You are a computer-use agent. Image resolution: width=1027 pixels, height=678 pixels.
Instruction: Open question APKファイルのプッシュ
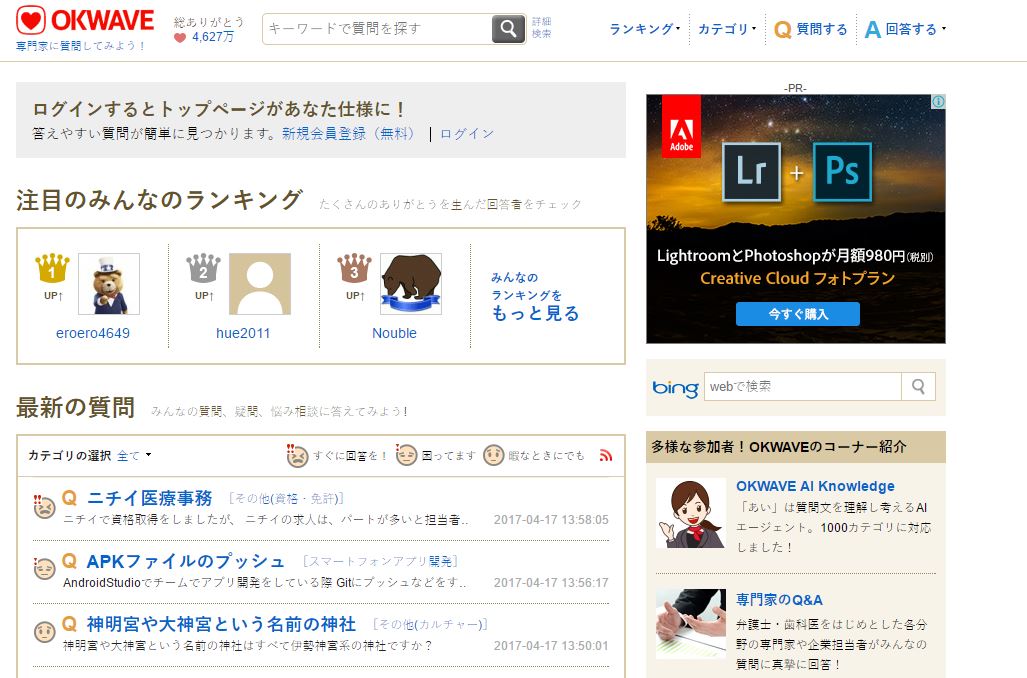click(x=186, y=561)
